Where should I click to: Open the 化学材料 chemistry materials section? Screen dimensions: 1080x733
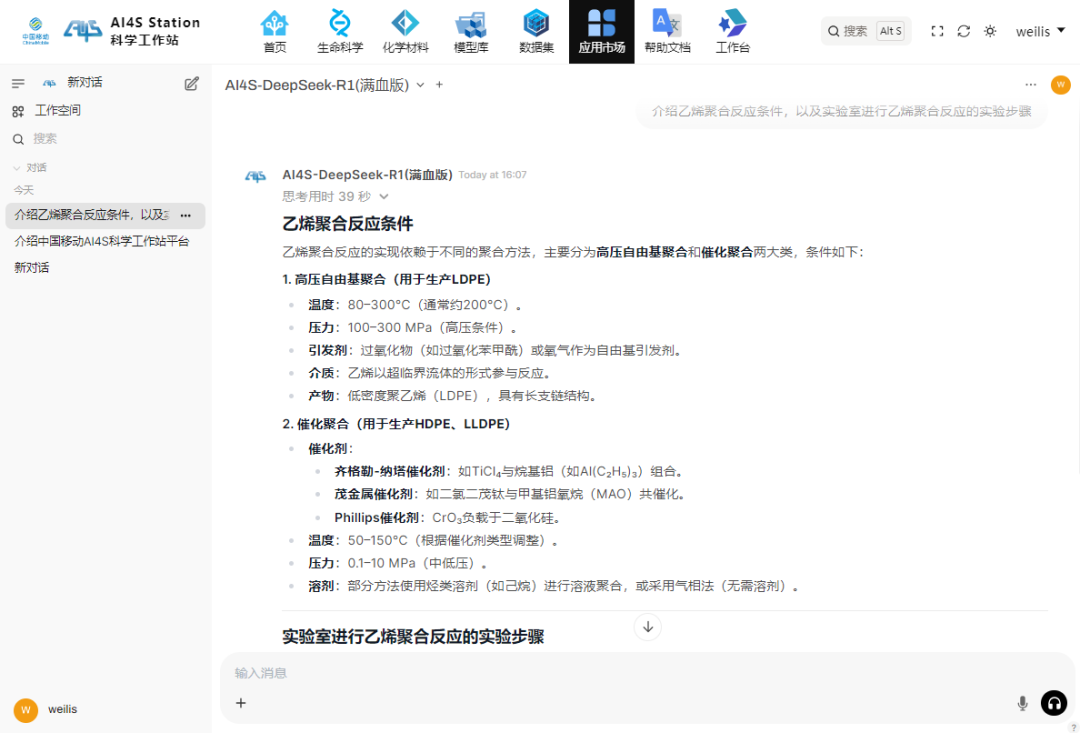(x=405, y=32)
